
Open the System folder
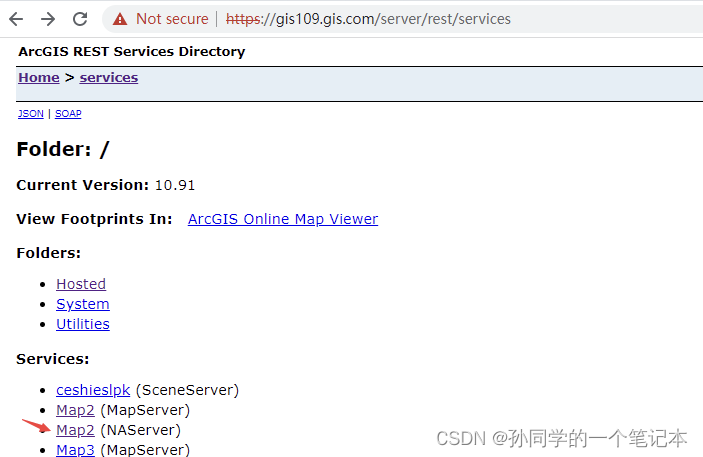(x=83, y=304)
